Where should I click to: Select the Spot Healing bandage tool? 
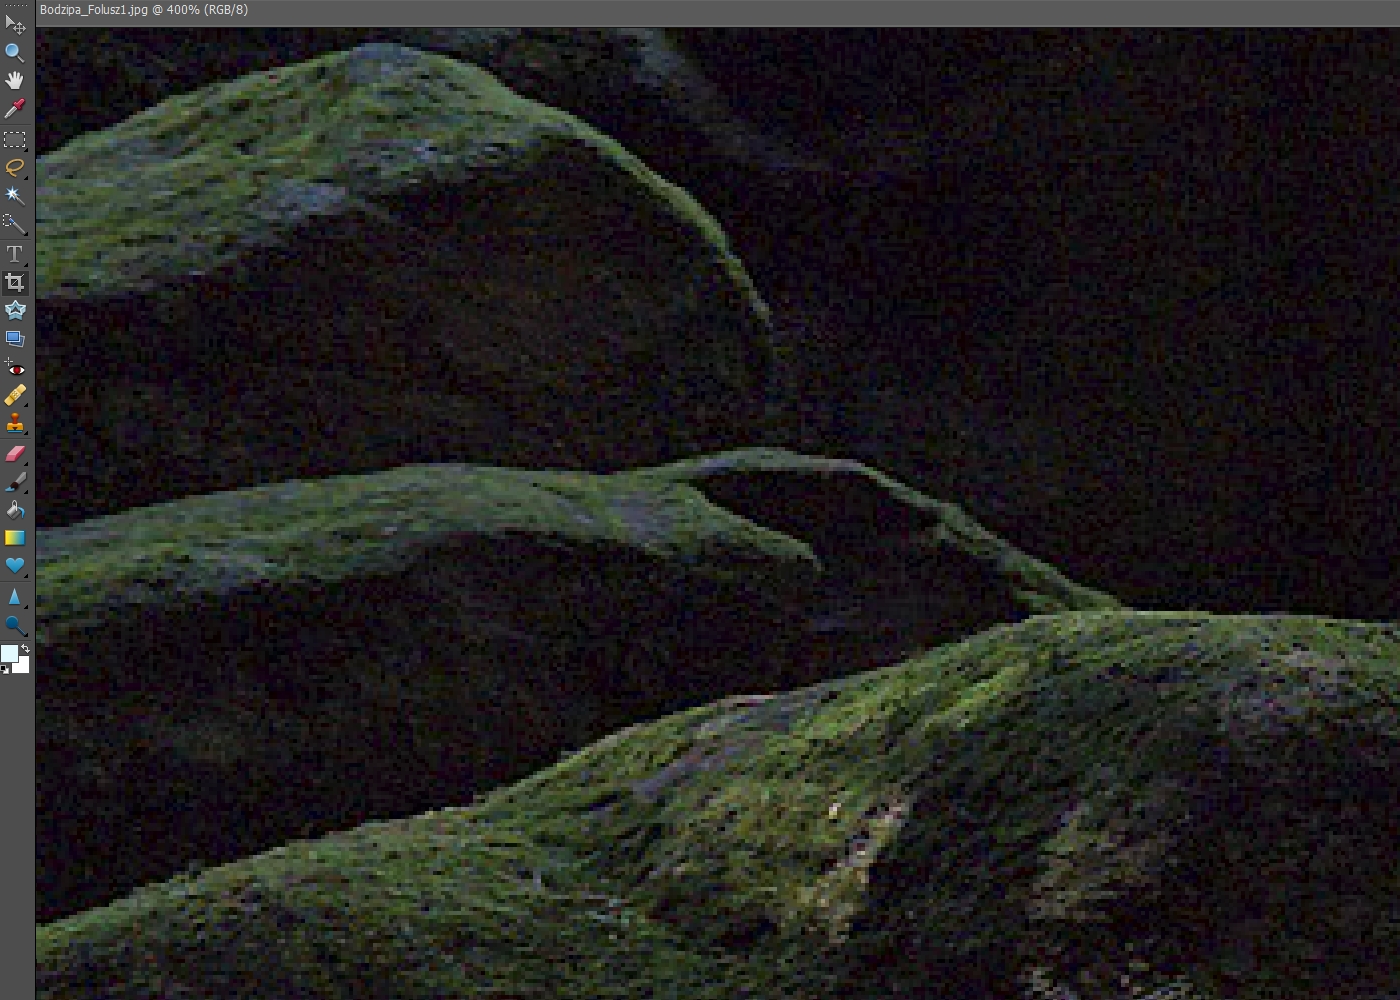[14, 396]
